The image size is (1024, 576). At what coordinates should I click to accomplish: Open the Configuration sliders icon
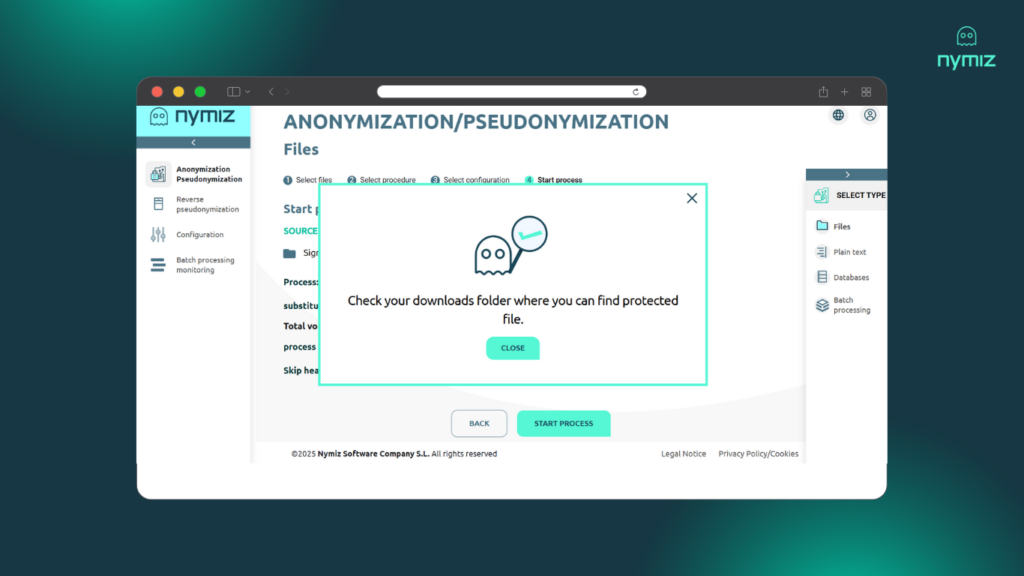click(158, 235)
